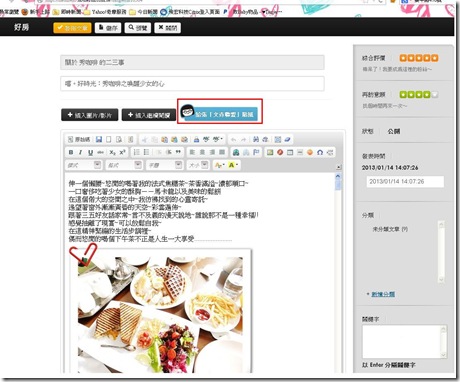Image resolution: width=460 pixels, height=382 pixels.
Task: Click the Smiley emoticon icon
Action: pos(310,152)
